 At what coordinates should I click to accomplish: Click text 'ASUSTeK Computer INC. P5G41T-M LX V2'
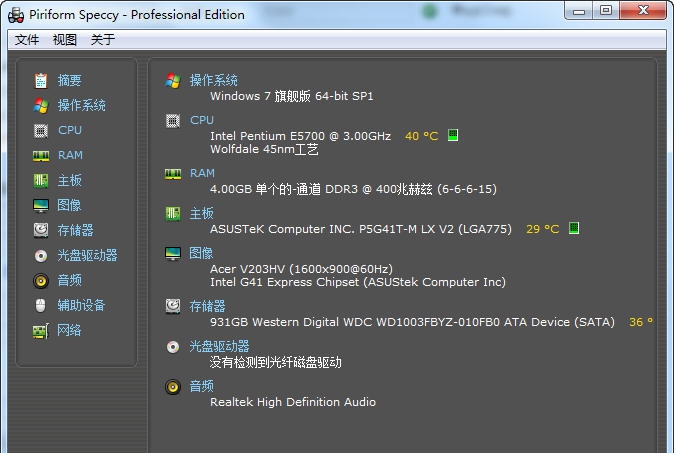332,229
